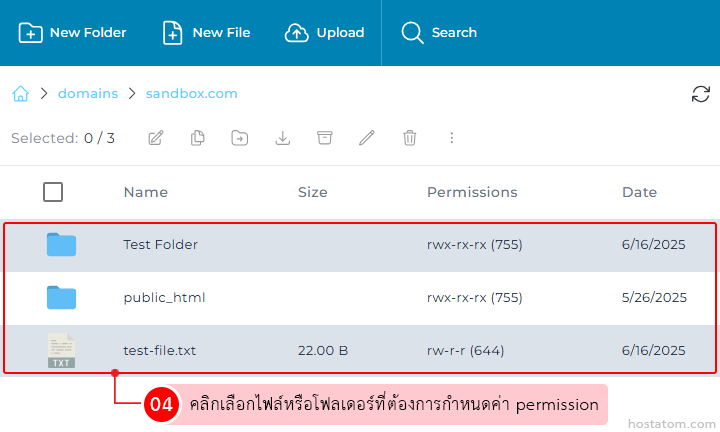Screen dimensions: 720x432
Task: Open the Search tool
Action: (439, 33)
